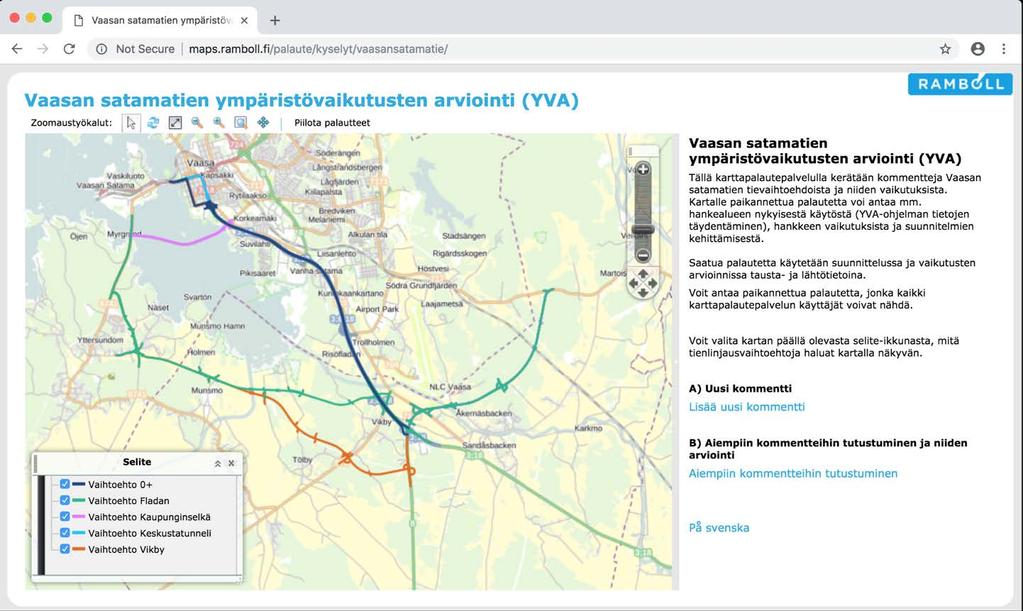Screen dimensions: 1023x611
Task: Click the browser address bar URL
Action: pyautogui.click(x=318, y=49)
